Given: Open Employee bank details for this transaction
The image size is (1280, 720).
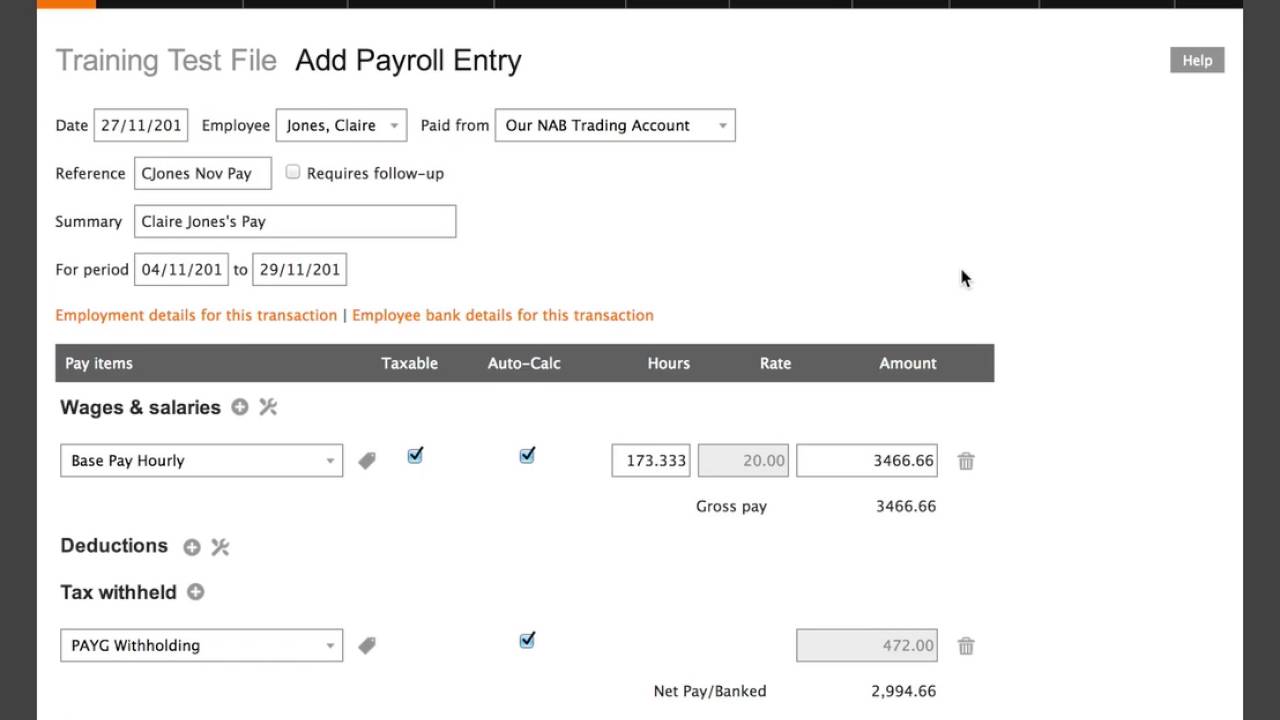Looking at the screenshot, I should coord(503,315).
